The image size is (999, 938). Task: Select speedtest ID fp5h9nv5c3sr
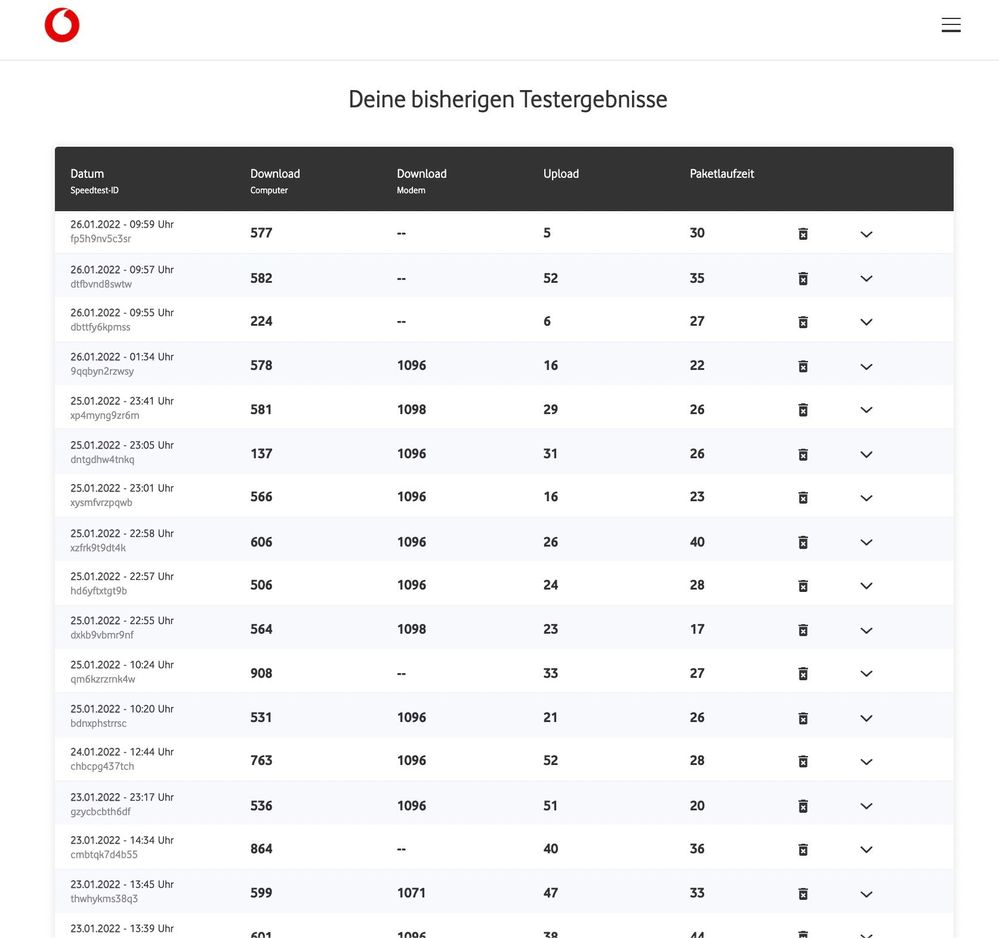click(101, 239)
